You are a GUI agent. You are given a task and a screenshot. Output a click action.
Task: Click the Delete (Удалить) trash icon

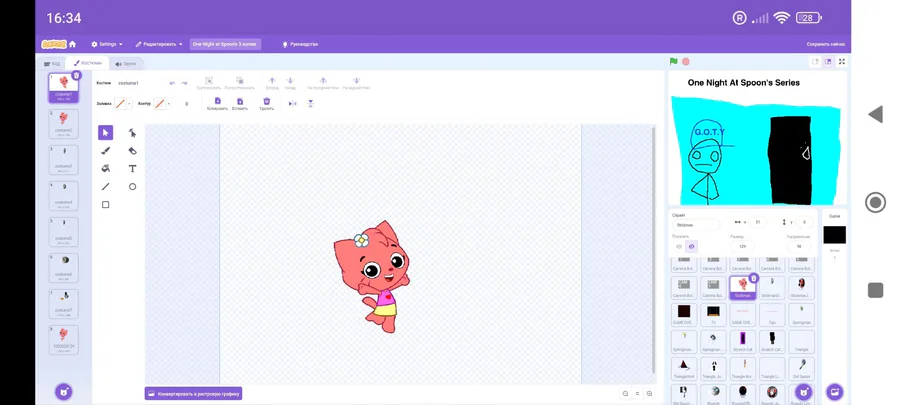[266, 101]
